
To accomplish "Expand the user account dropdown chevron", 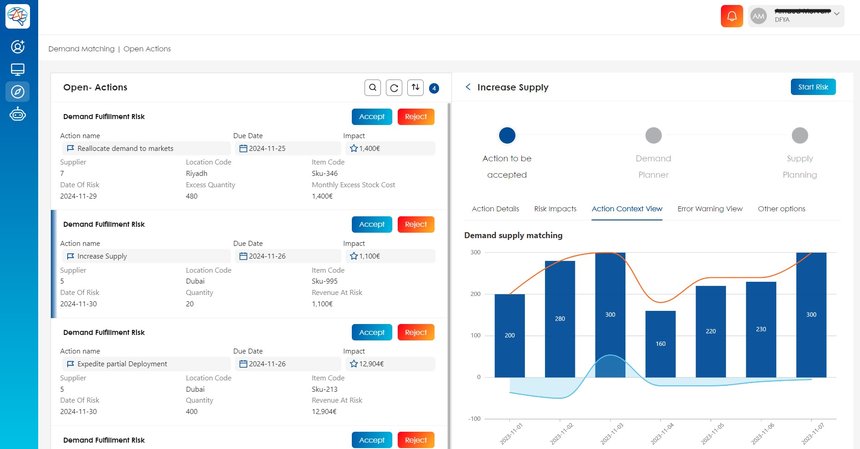I will pos(836,14).
